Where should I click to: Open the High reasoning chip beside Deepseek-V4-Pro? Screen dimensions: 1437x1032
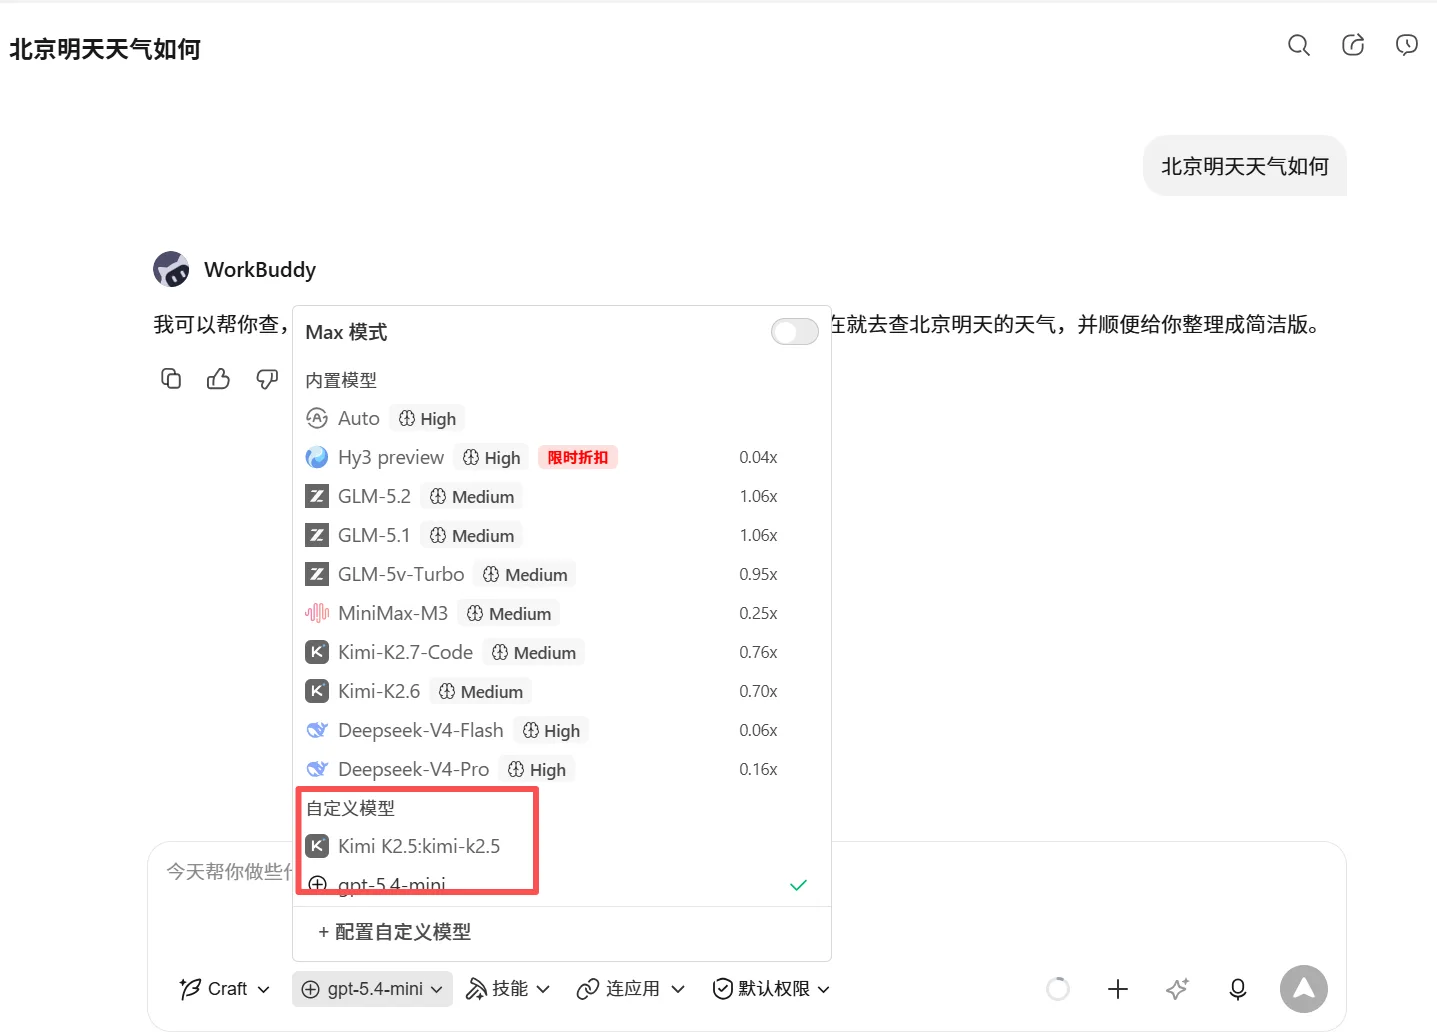pos(537,769)
